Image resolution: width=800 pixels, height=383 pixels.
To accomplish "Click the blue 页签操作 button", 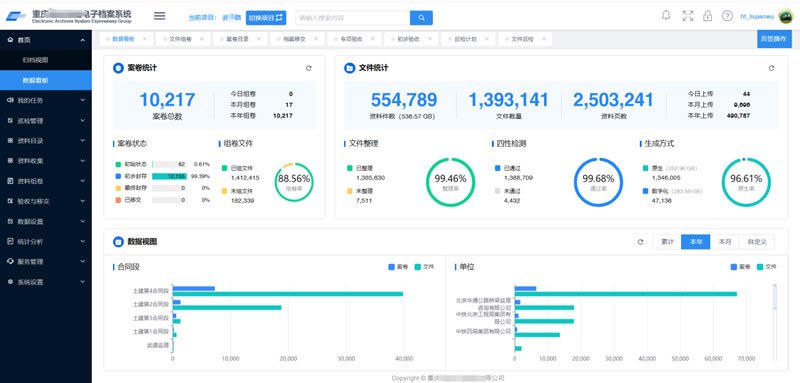I will 774,39.
